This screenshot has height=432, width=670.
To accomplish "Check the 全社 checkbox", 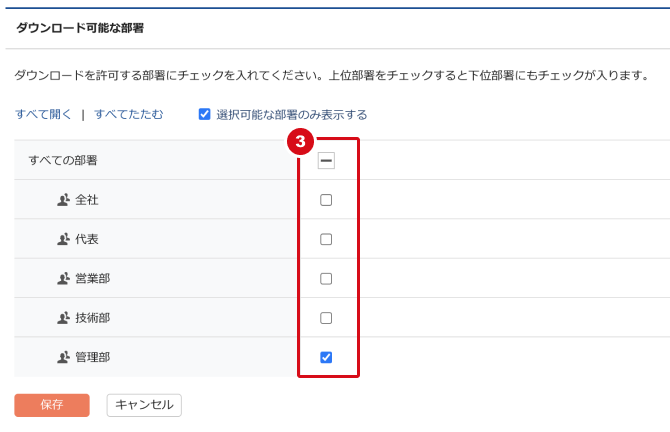I will click(326, 200).
